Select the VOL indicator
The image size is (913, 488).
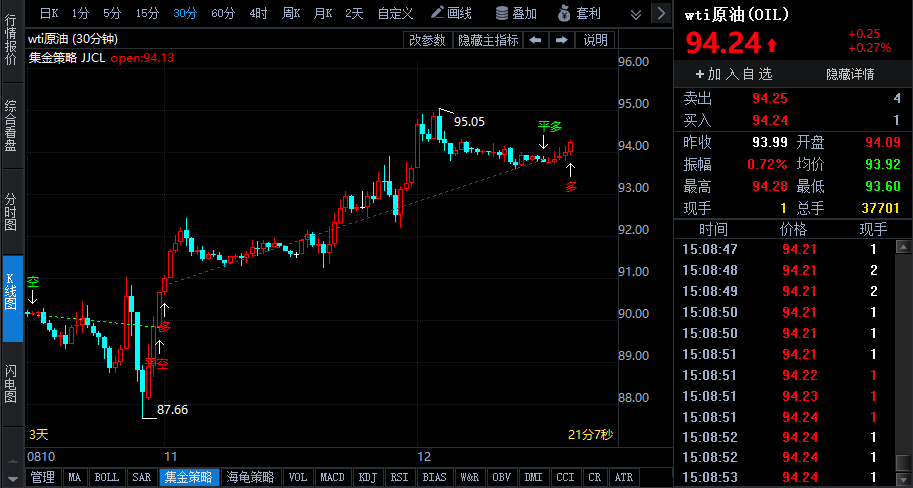[x=298, y=477]
